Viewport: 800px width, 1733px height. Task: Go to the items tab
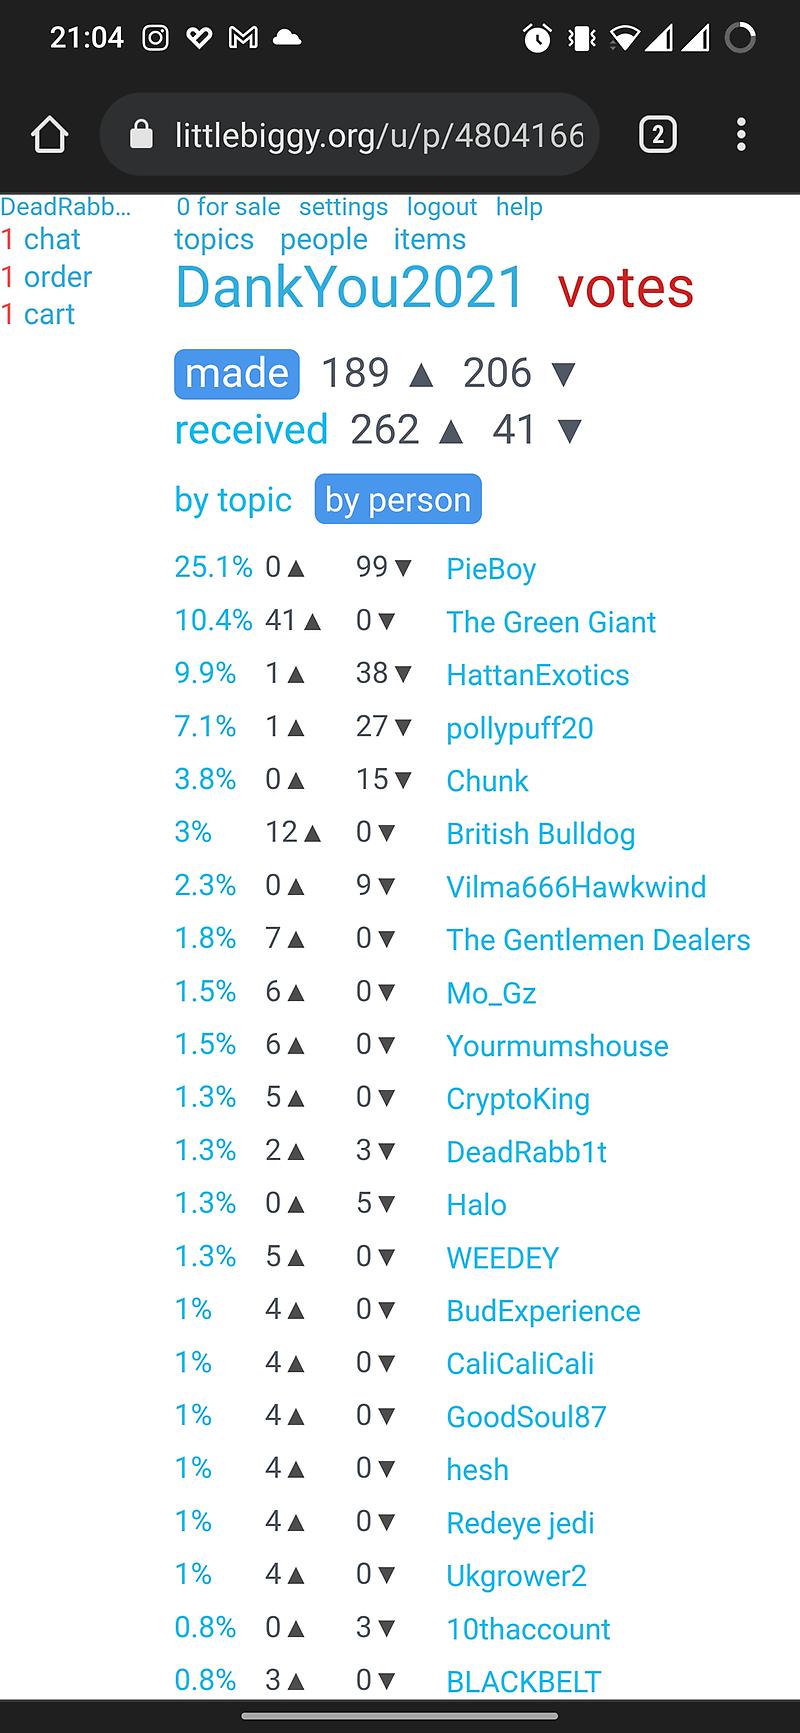429,240
